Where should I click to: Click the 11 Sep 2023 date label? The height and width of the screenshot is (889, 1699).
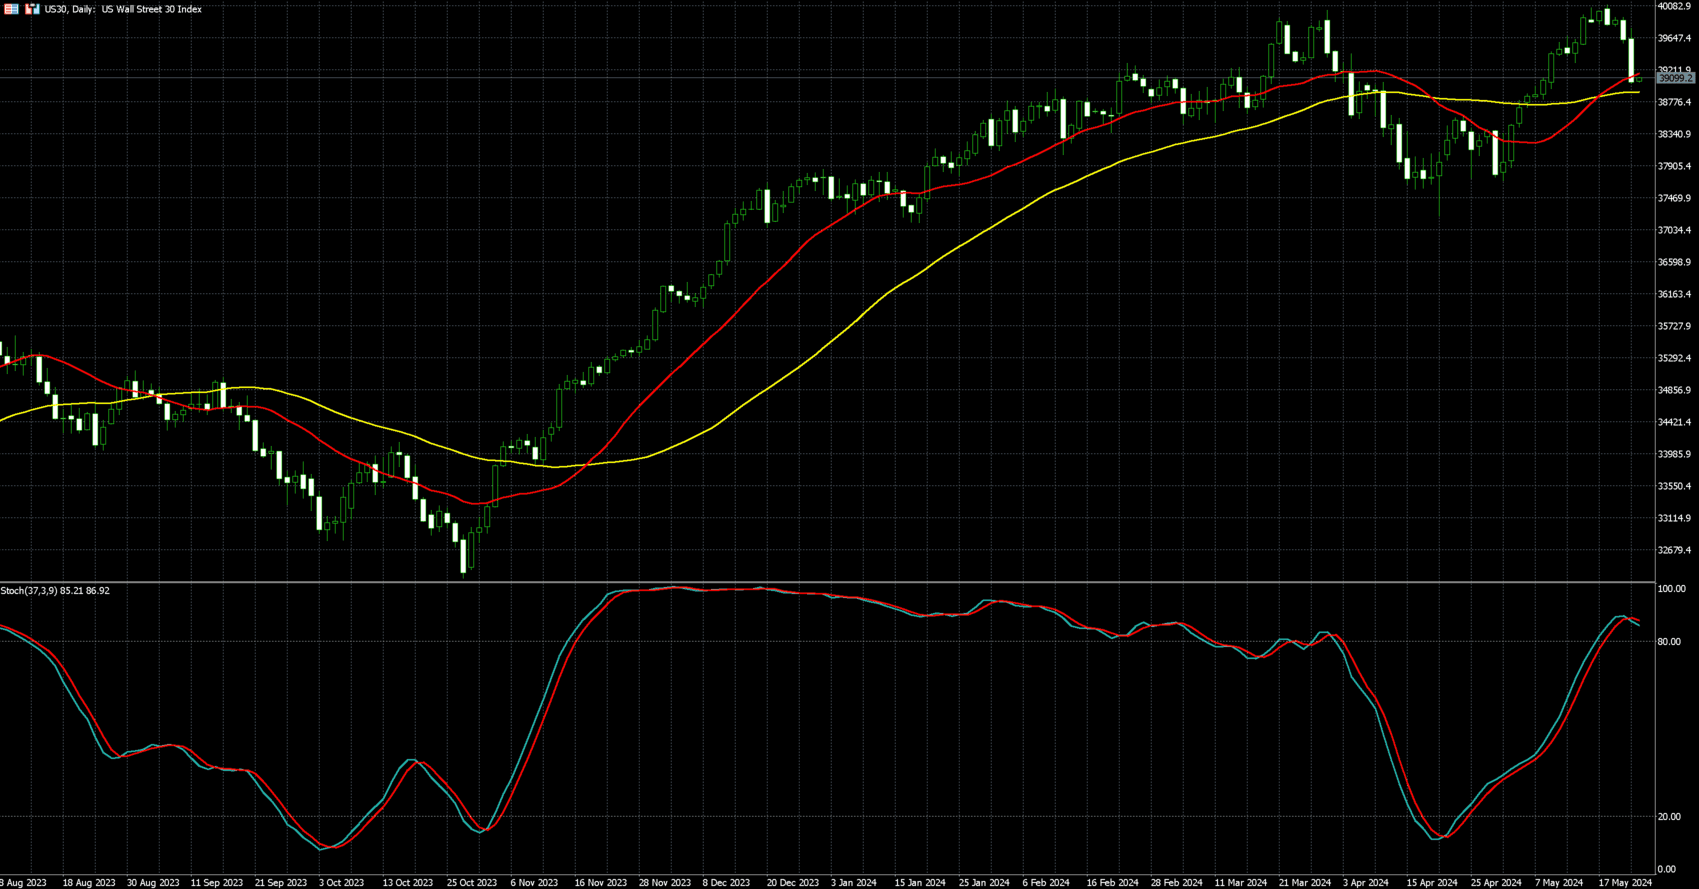coord(217,883)
